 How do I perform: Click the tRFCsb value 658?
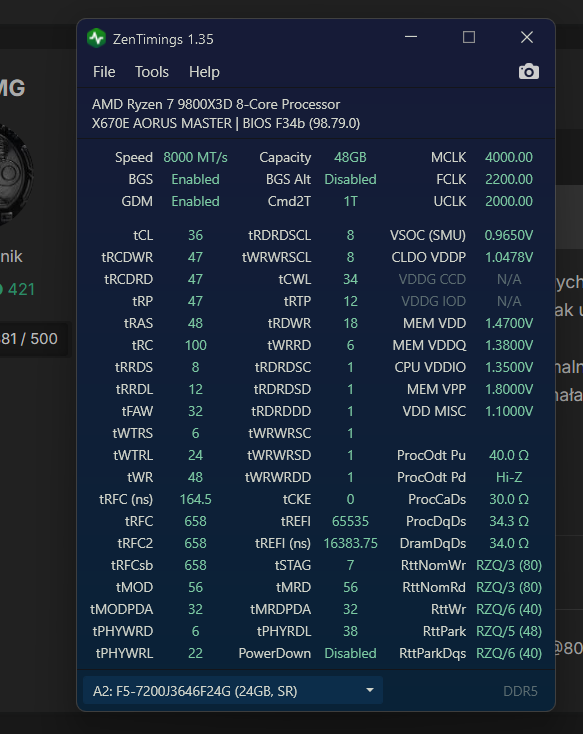pos(195,565)
